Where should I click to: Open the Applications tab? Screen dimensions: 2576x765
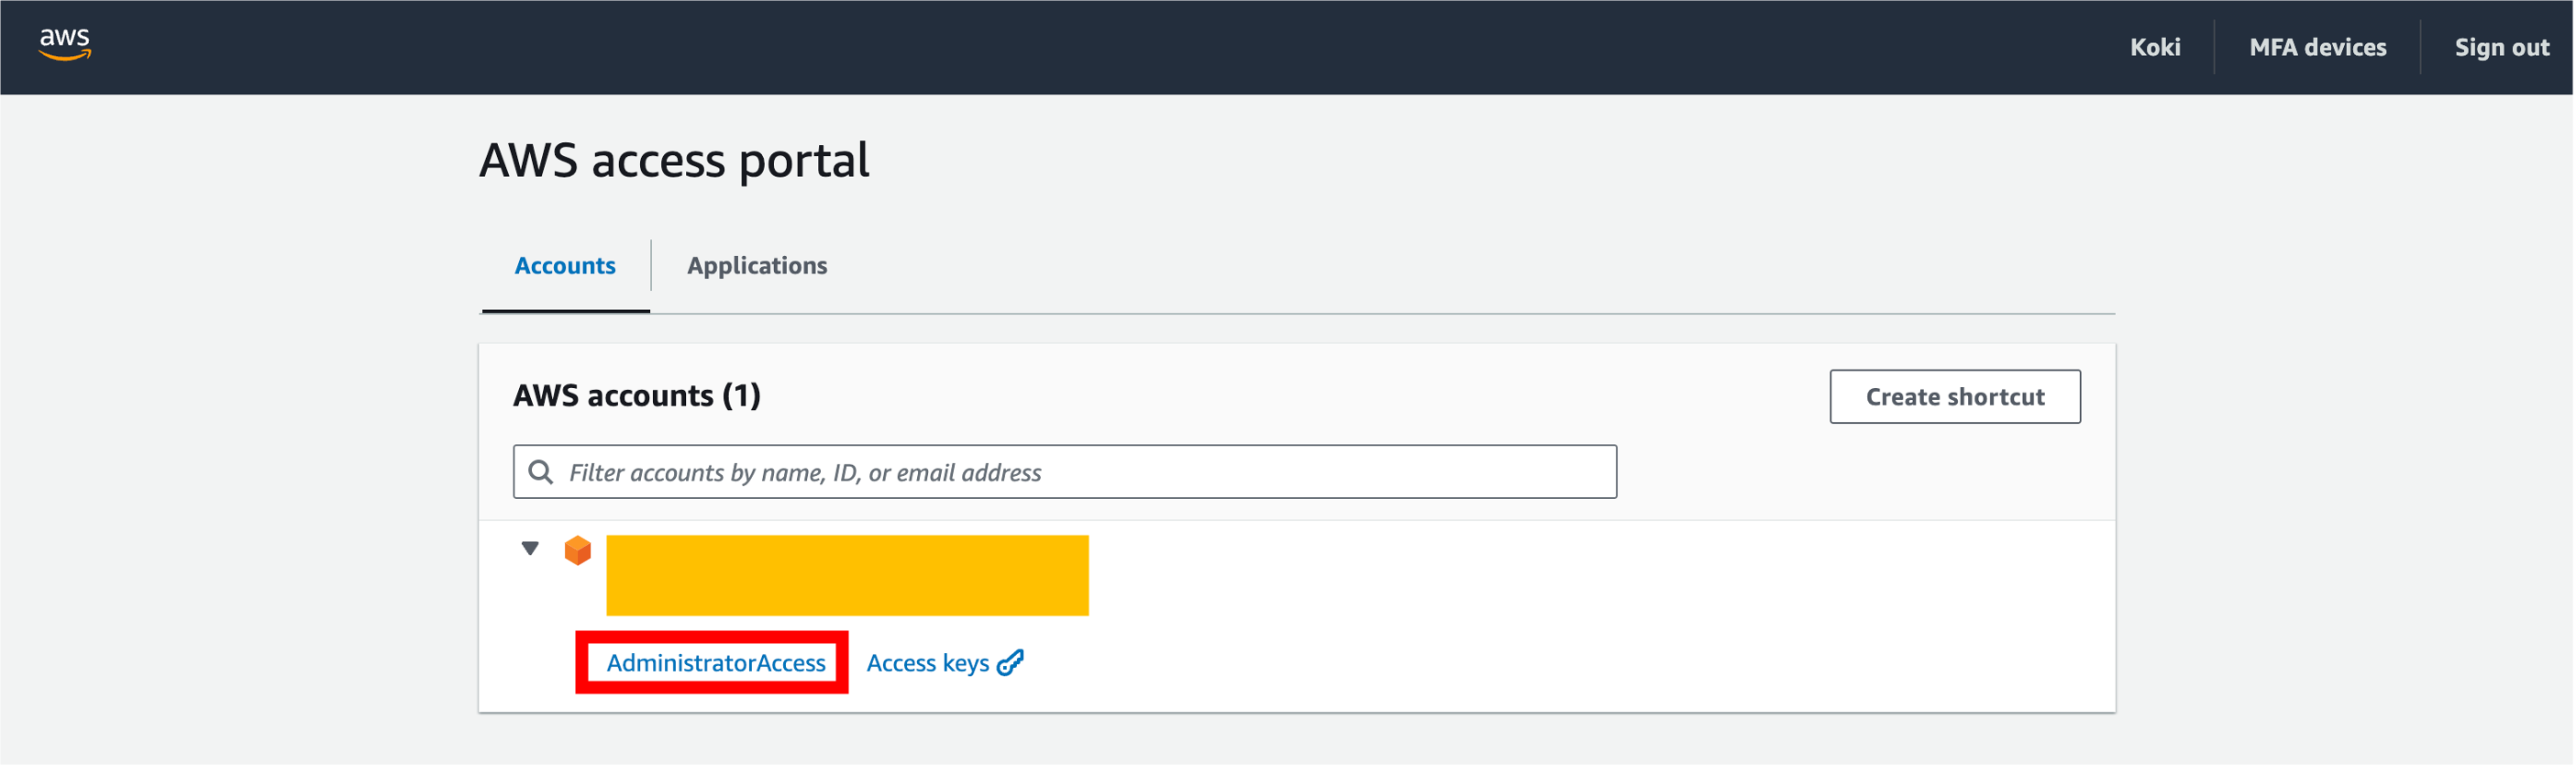point(756,266)
